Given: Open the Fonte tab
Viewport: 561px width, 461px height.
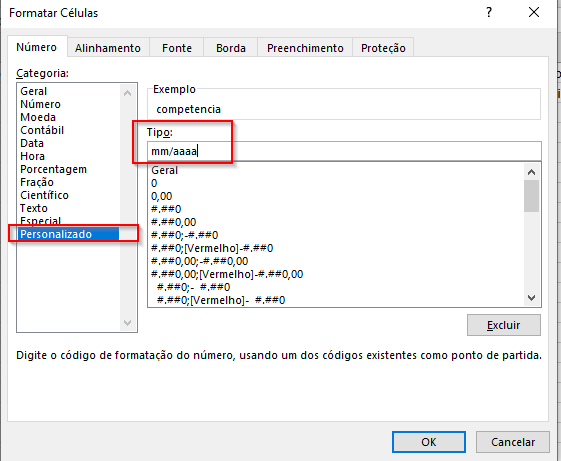Looking at the screenshot, I should pos(177,48).
